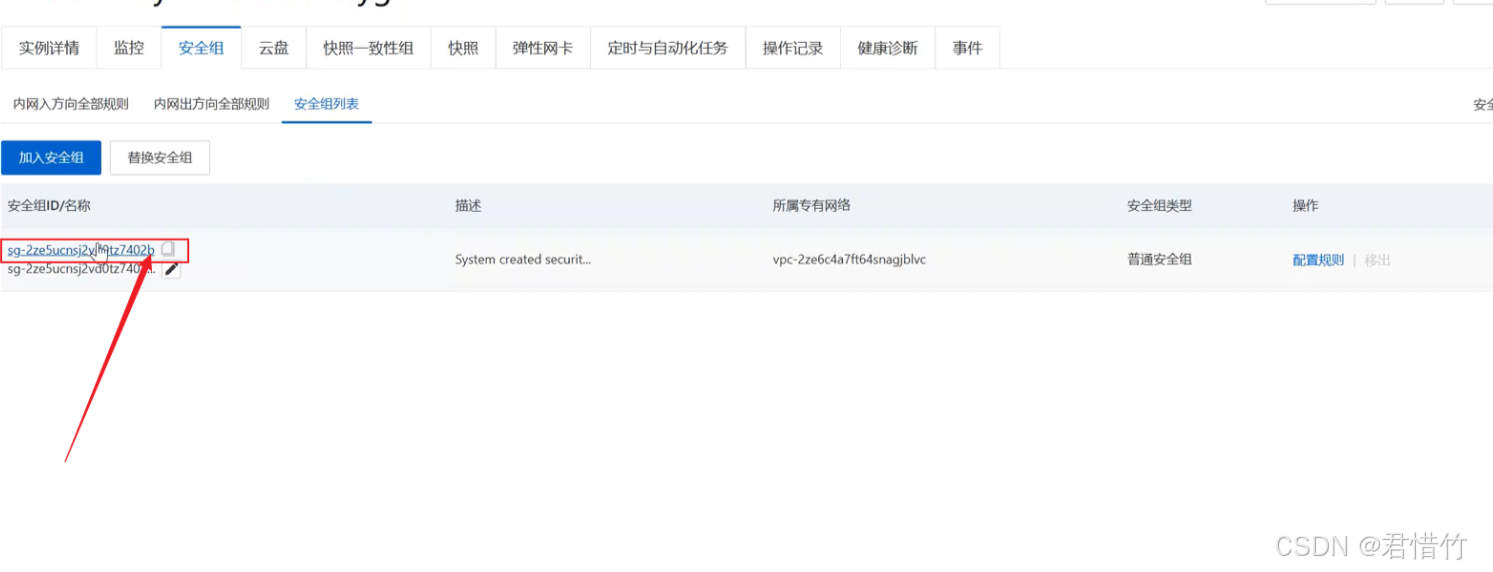Click the 替换安全组 button
Image resolution: width=1493 pixels, height=572 pixels.
(160, 158)
